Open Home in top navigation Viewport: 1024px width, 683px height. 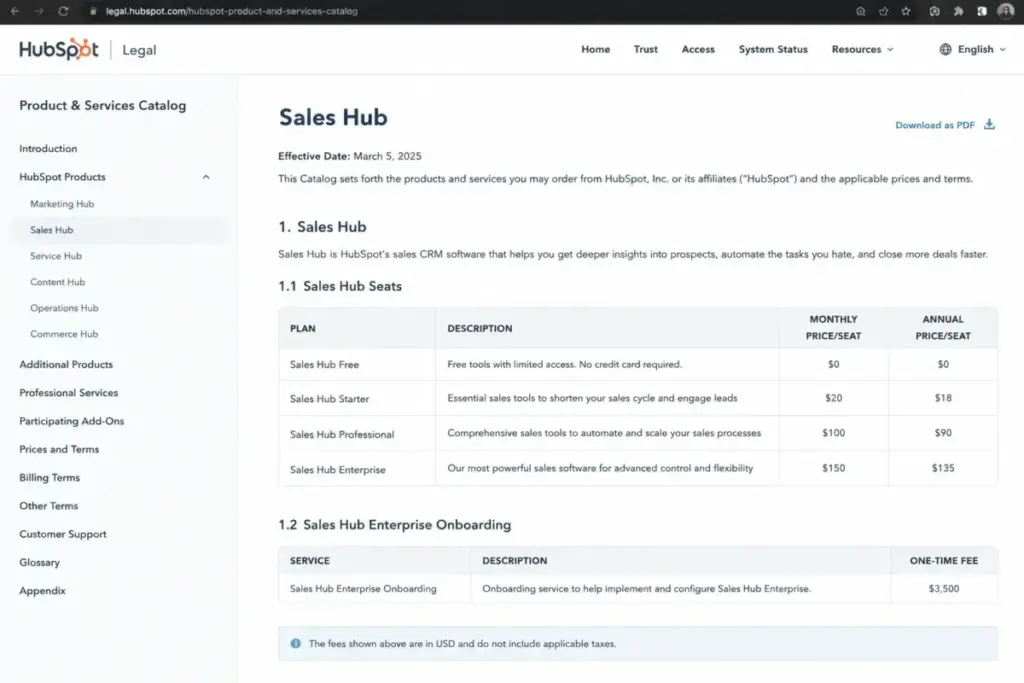click(x=596, y=49)
